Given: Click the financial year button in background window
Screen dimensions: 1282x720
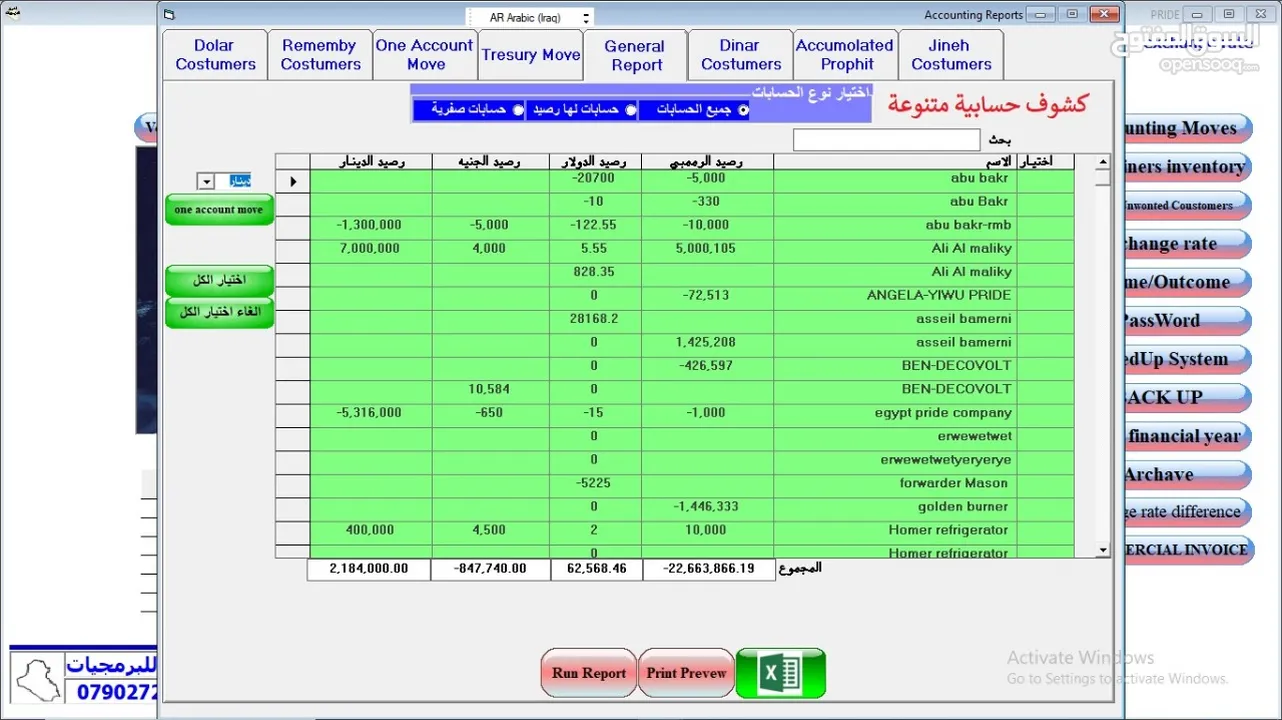Looking at the screenshot, I should coord(1187,436).
